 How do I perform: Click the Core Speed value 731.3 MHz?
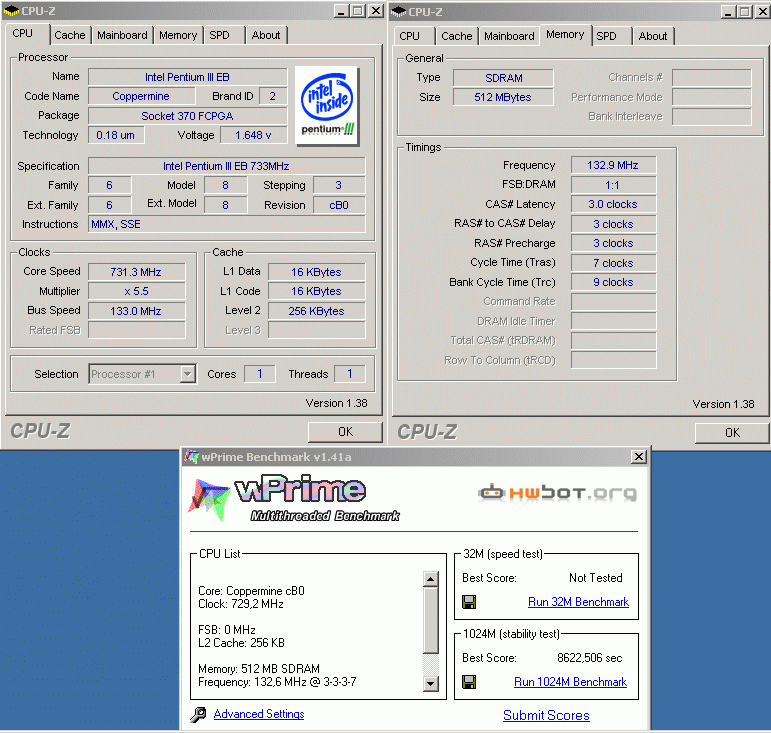tap(136, 272)
